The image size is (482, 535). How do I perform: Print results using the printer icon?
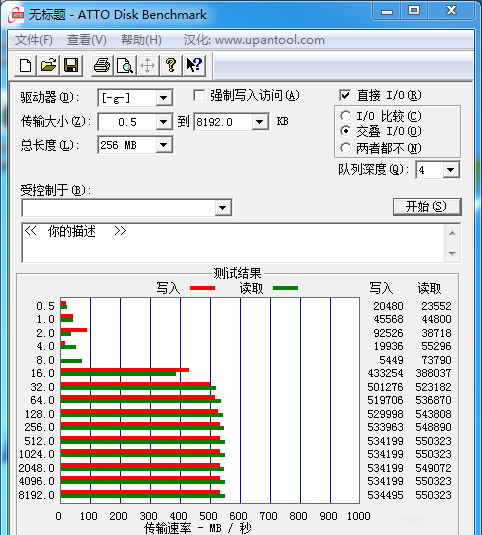(102, 65)
